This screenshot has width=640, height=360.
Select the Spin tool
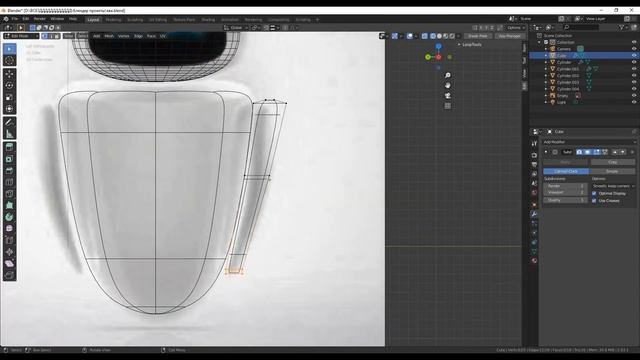point(9,217)
